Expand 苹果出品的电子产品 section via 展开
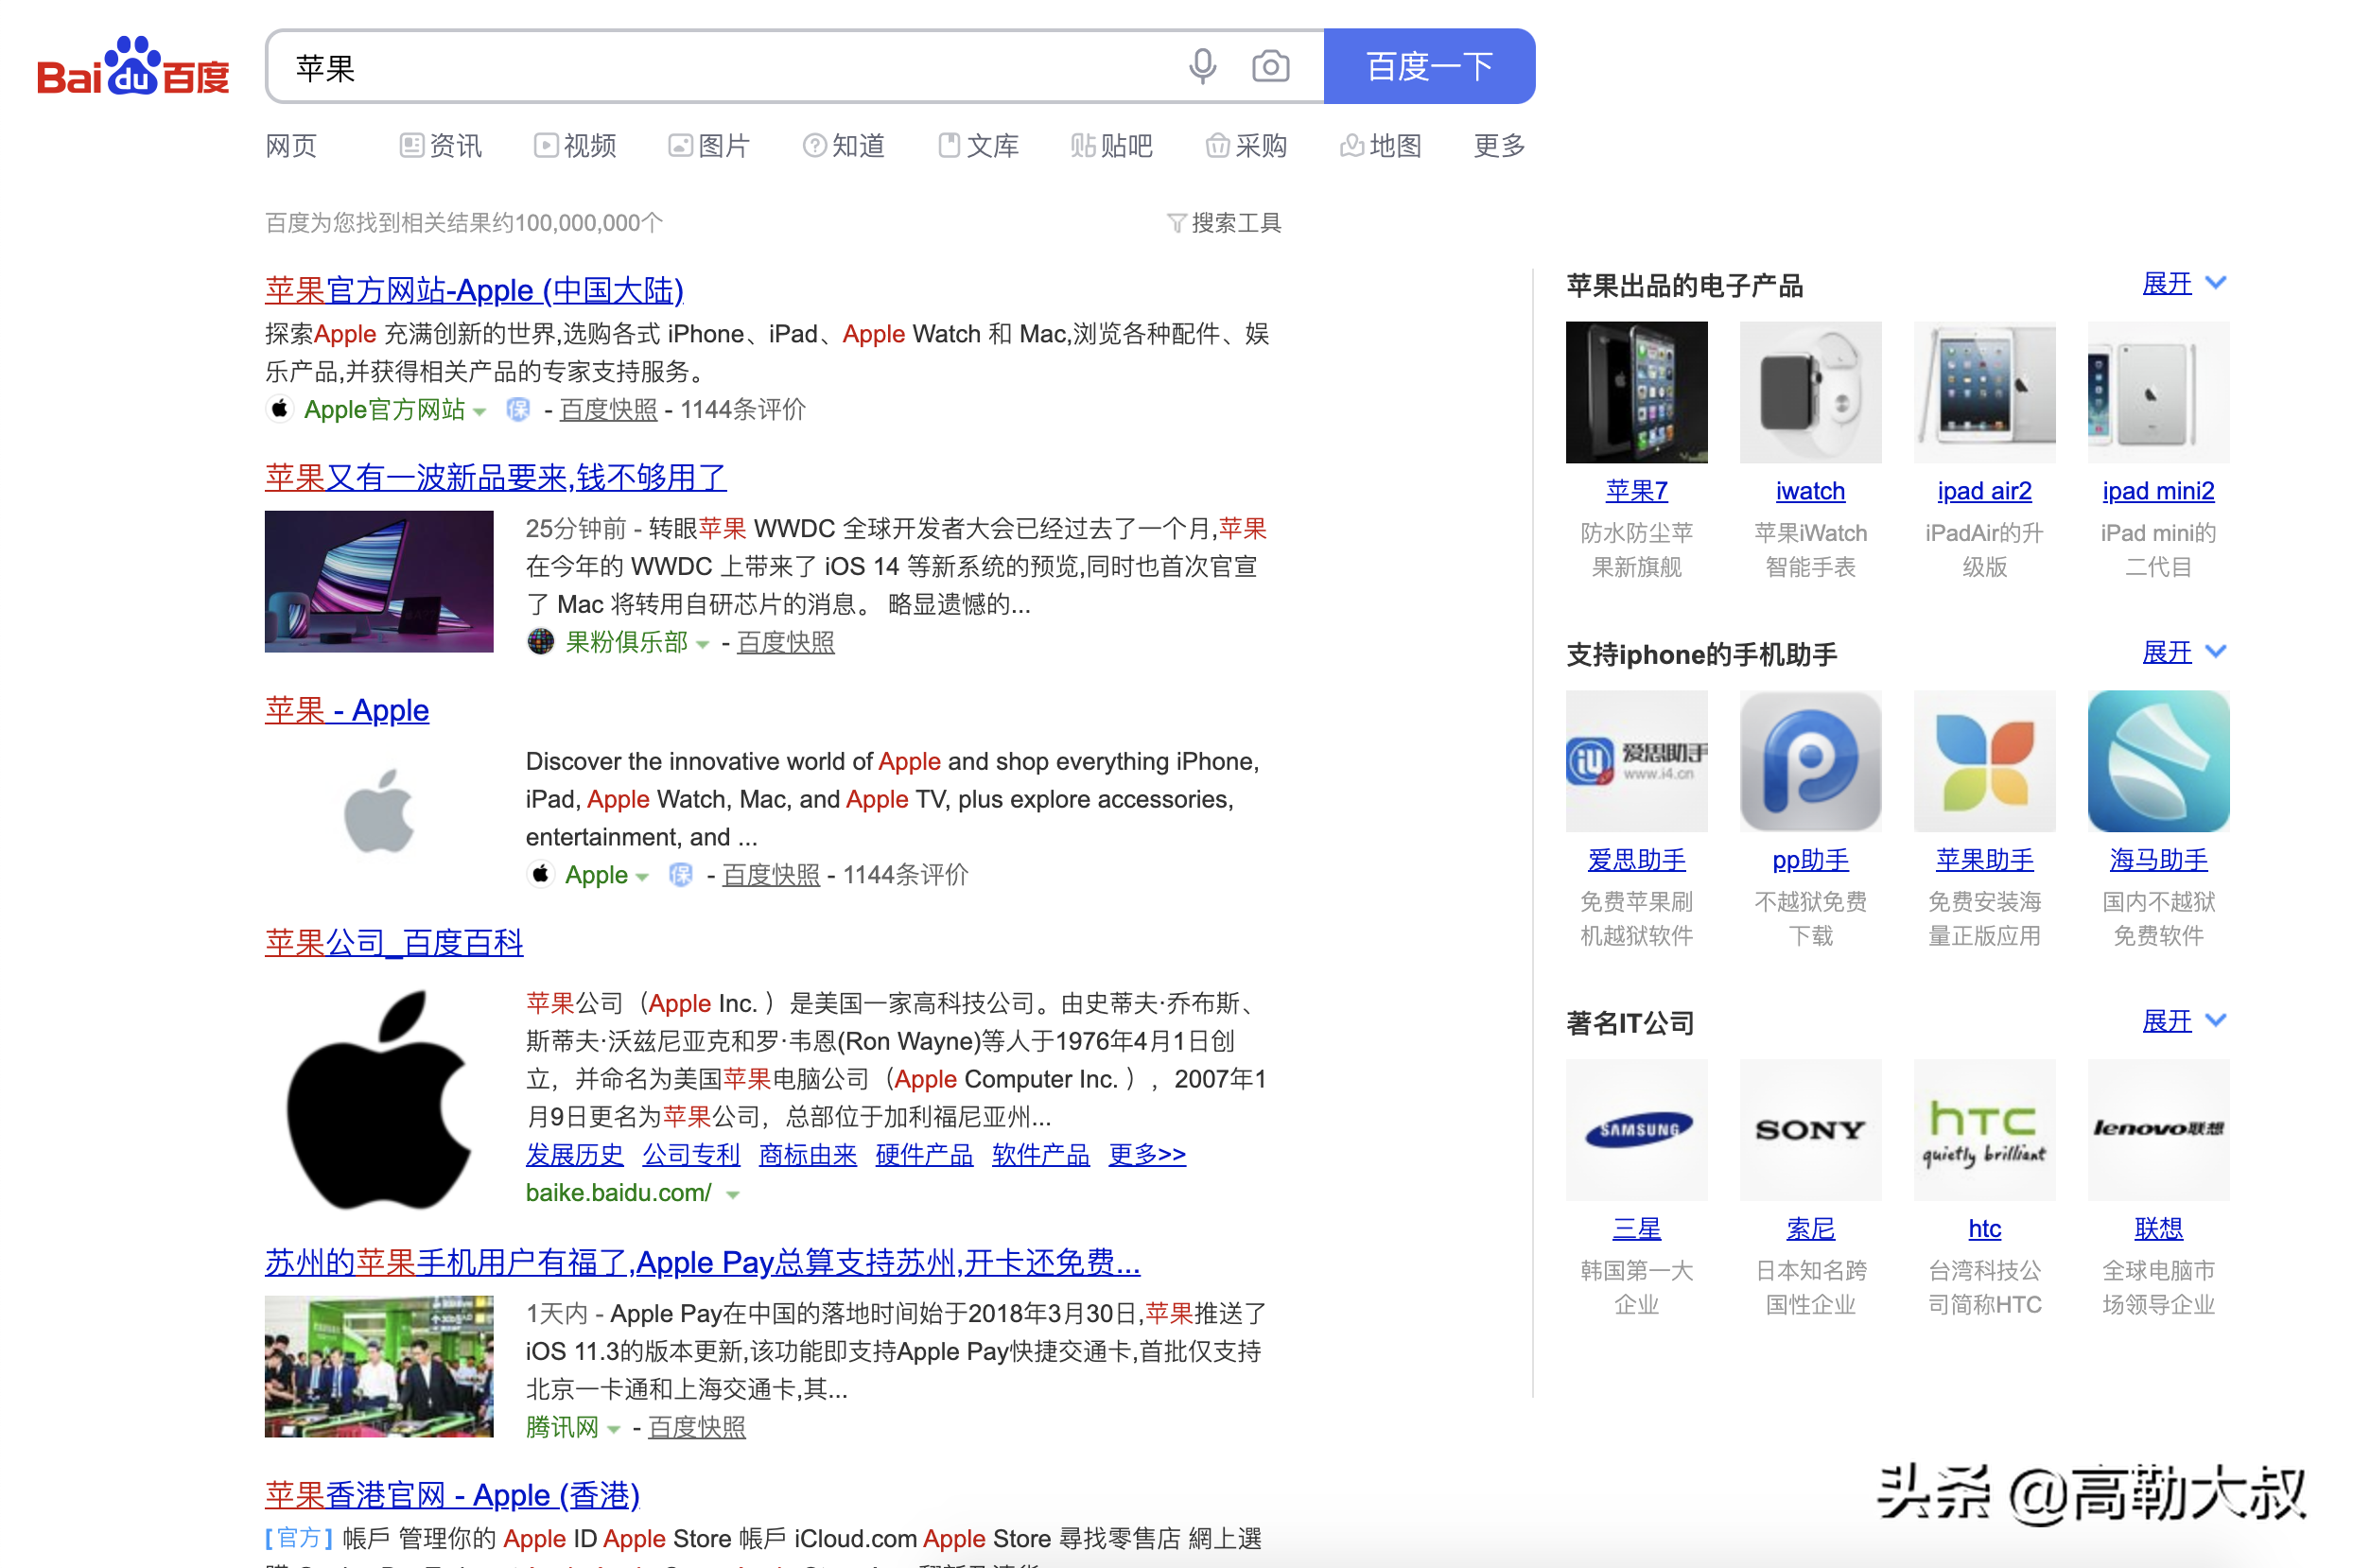Viewport: 2353px width, 1568px height. pos(2184,284)
